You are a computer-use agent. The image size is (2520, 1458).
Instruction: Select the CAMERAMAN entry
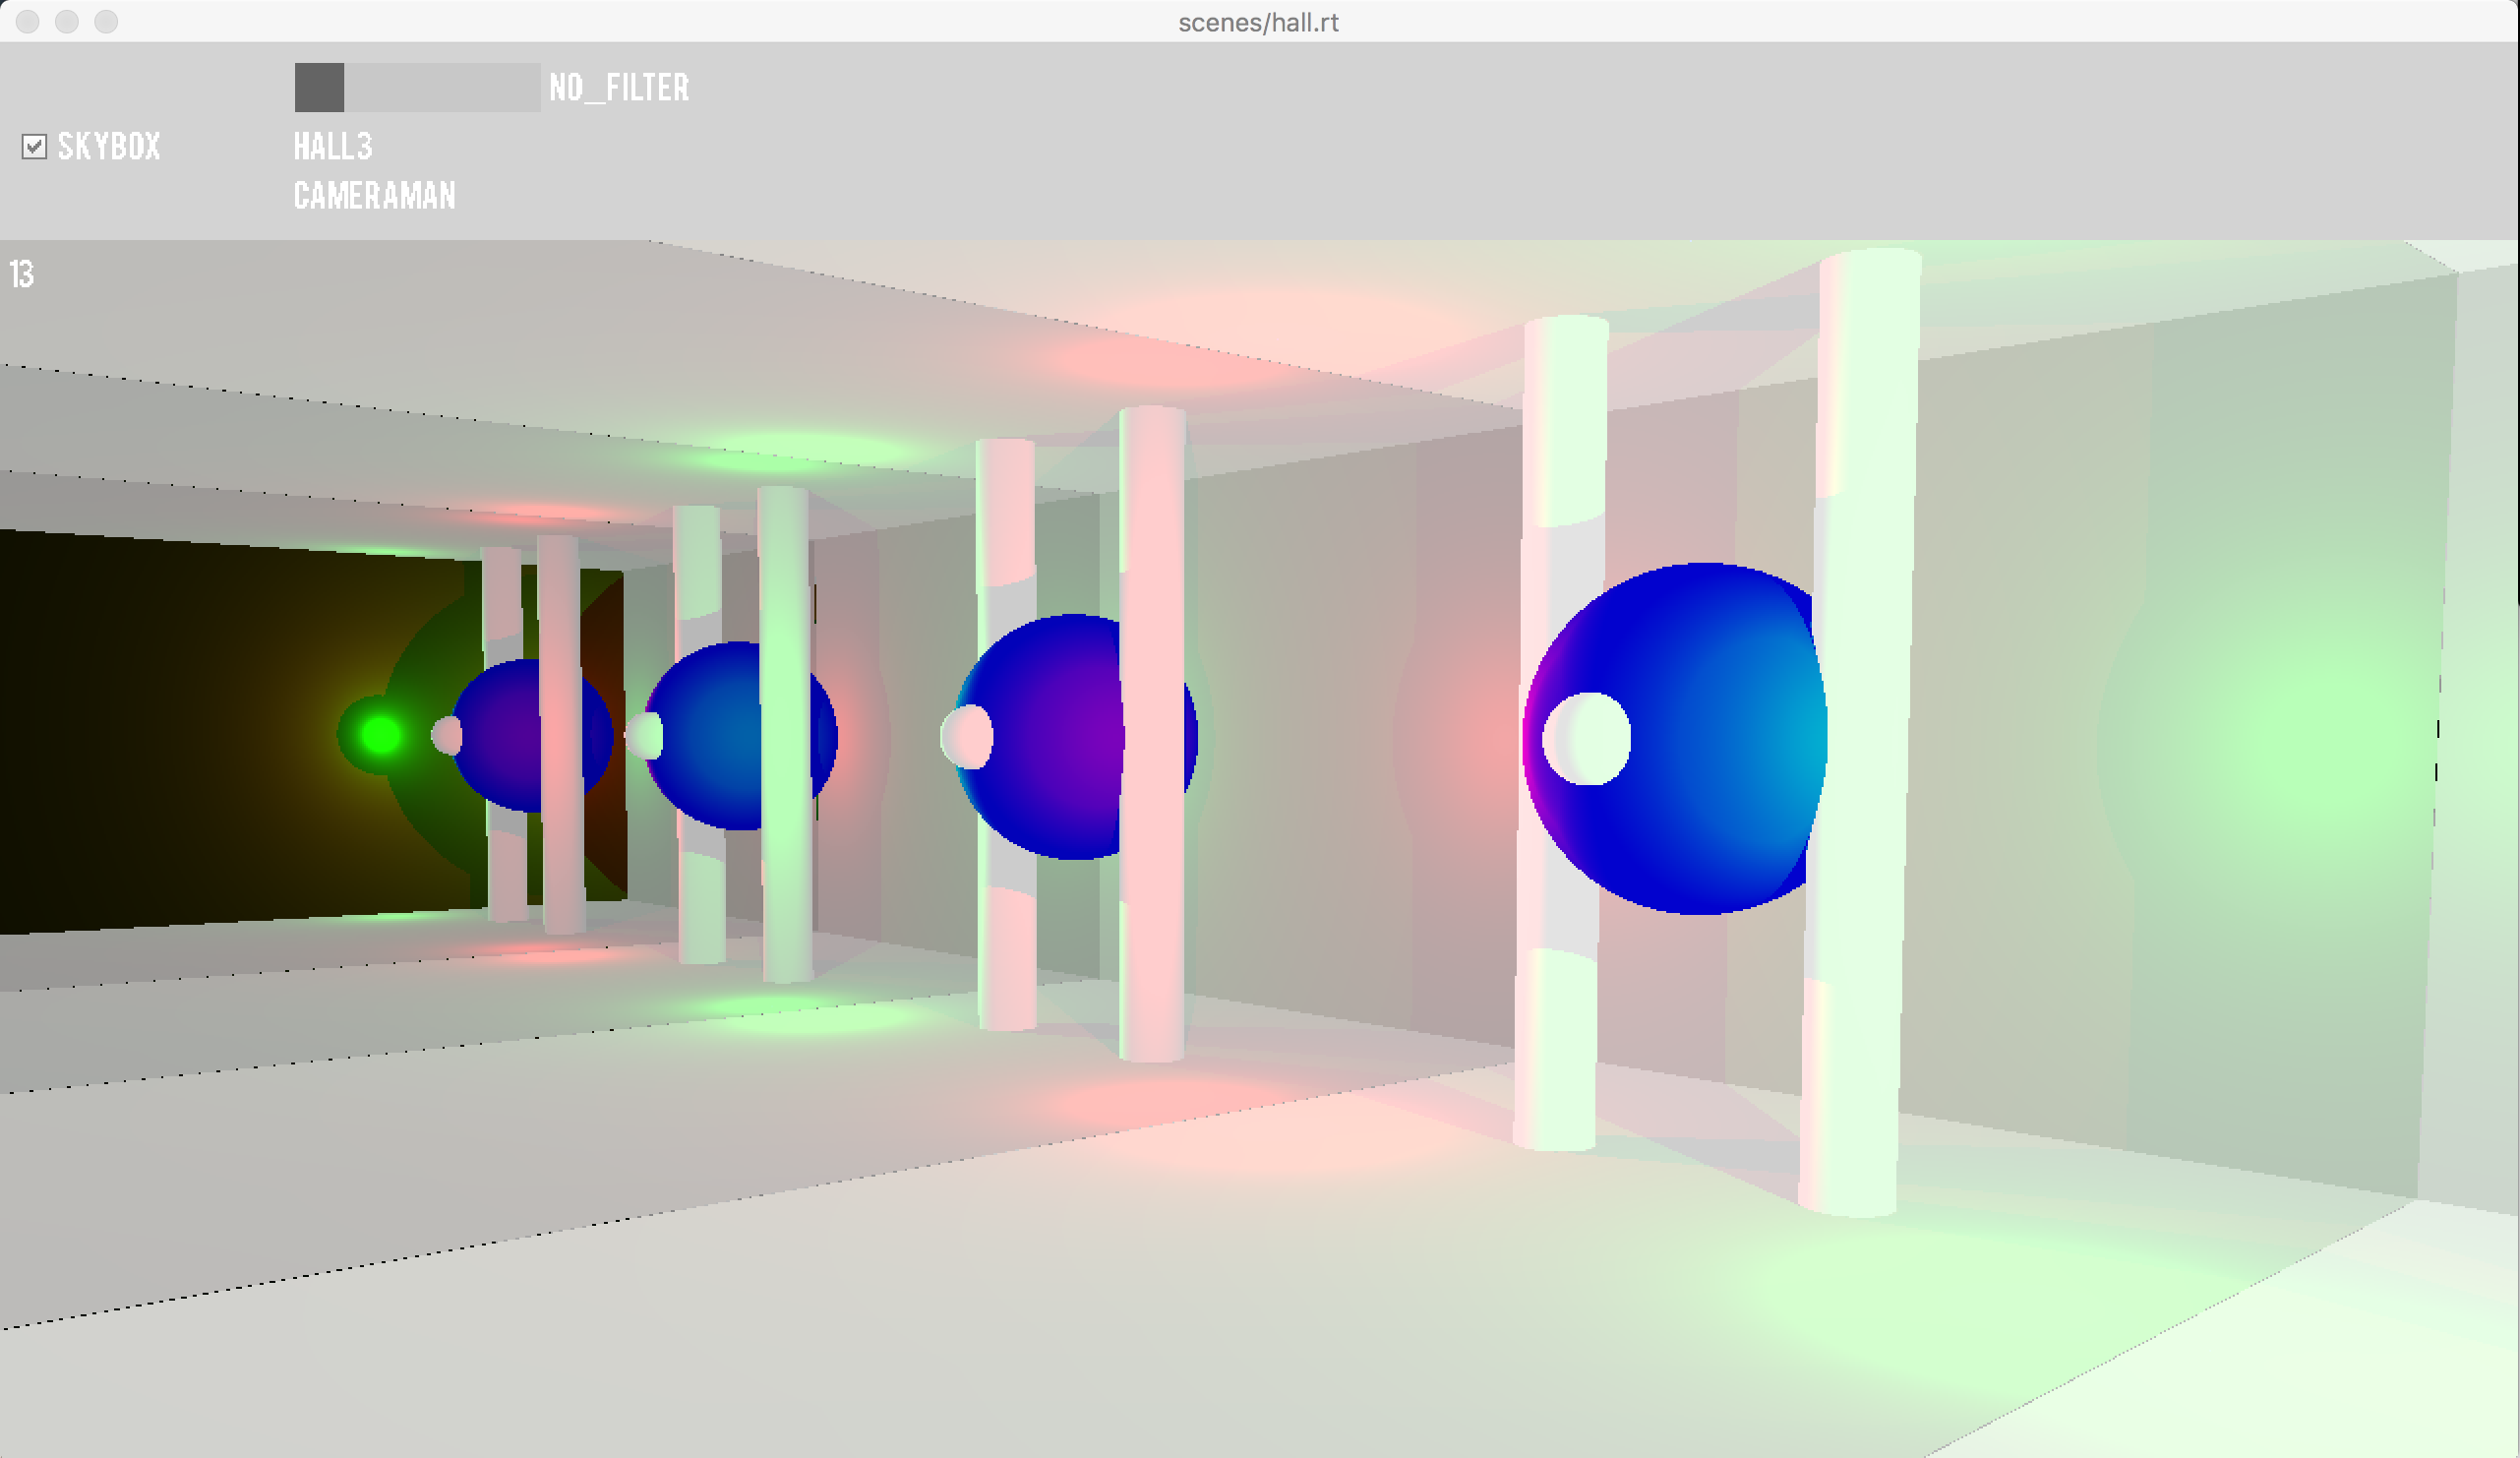[374, 196]
